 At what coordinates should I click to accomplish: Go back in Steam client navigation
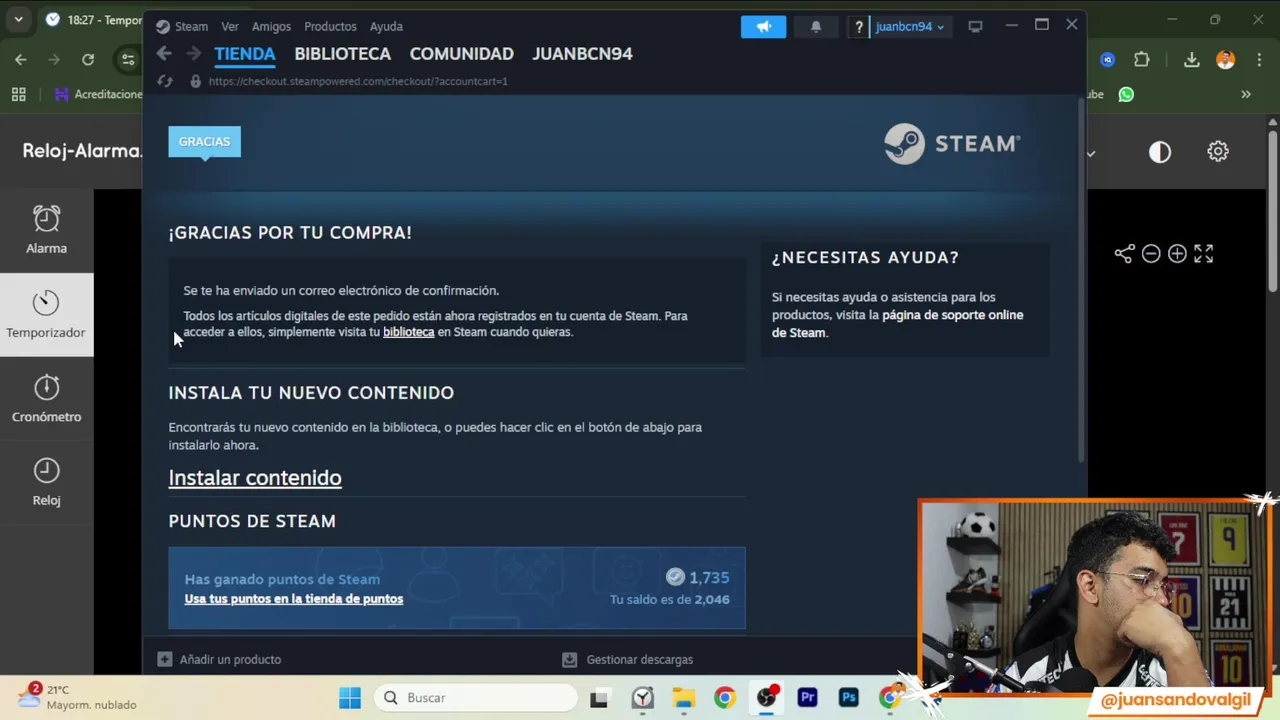coord(164,54)
